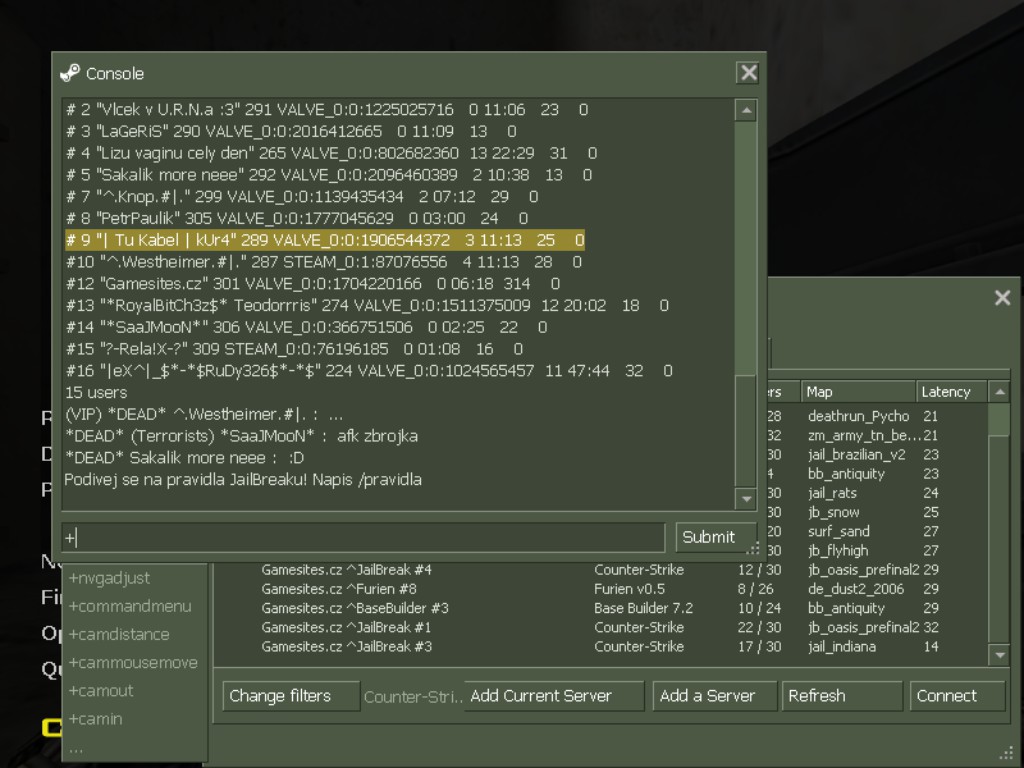The image size is (1024, 768).
Task: Click the #12 "Gamesites.cz" player line in Console
Action: (312, 283)
